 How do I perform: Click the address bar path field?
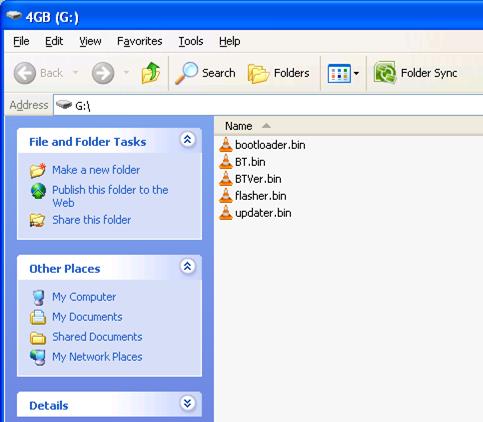point(268,105)
